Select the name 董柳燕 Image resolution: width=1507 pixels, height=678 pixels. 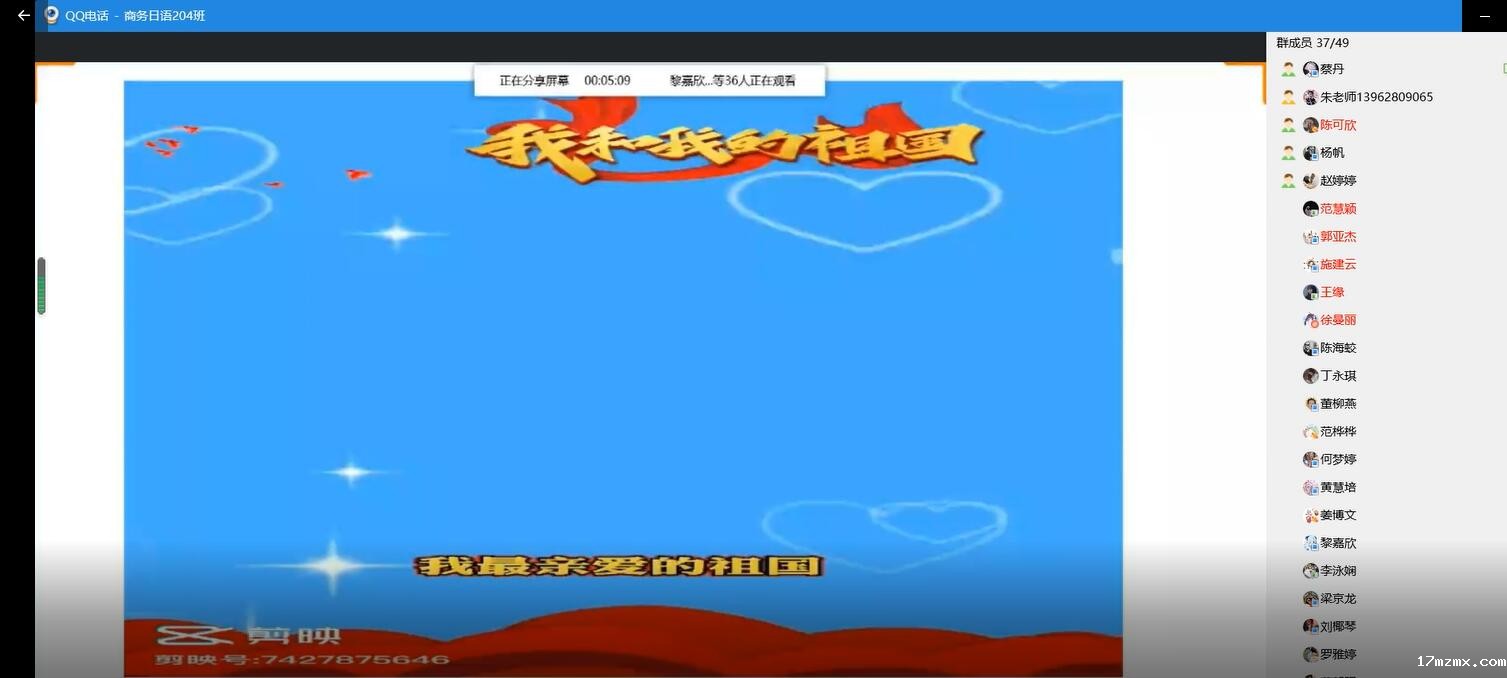tap(1338, 404)
